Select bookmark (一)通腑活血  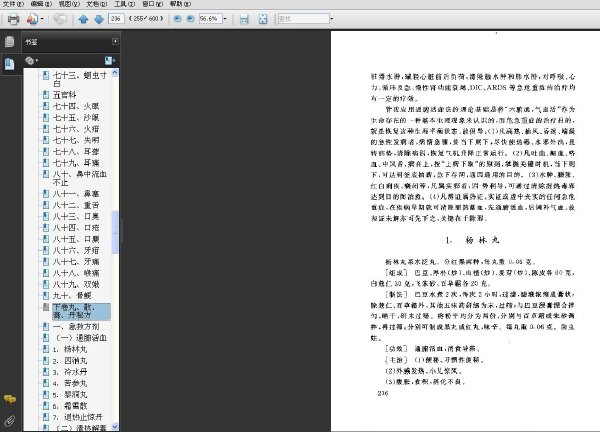click(81, 338)
